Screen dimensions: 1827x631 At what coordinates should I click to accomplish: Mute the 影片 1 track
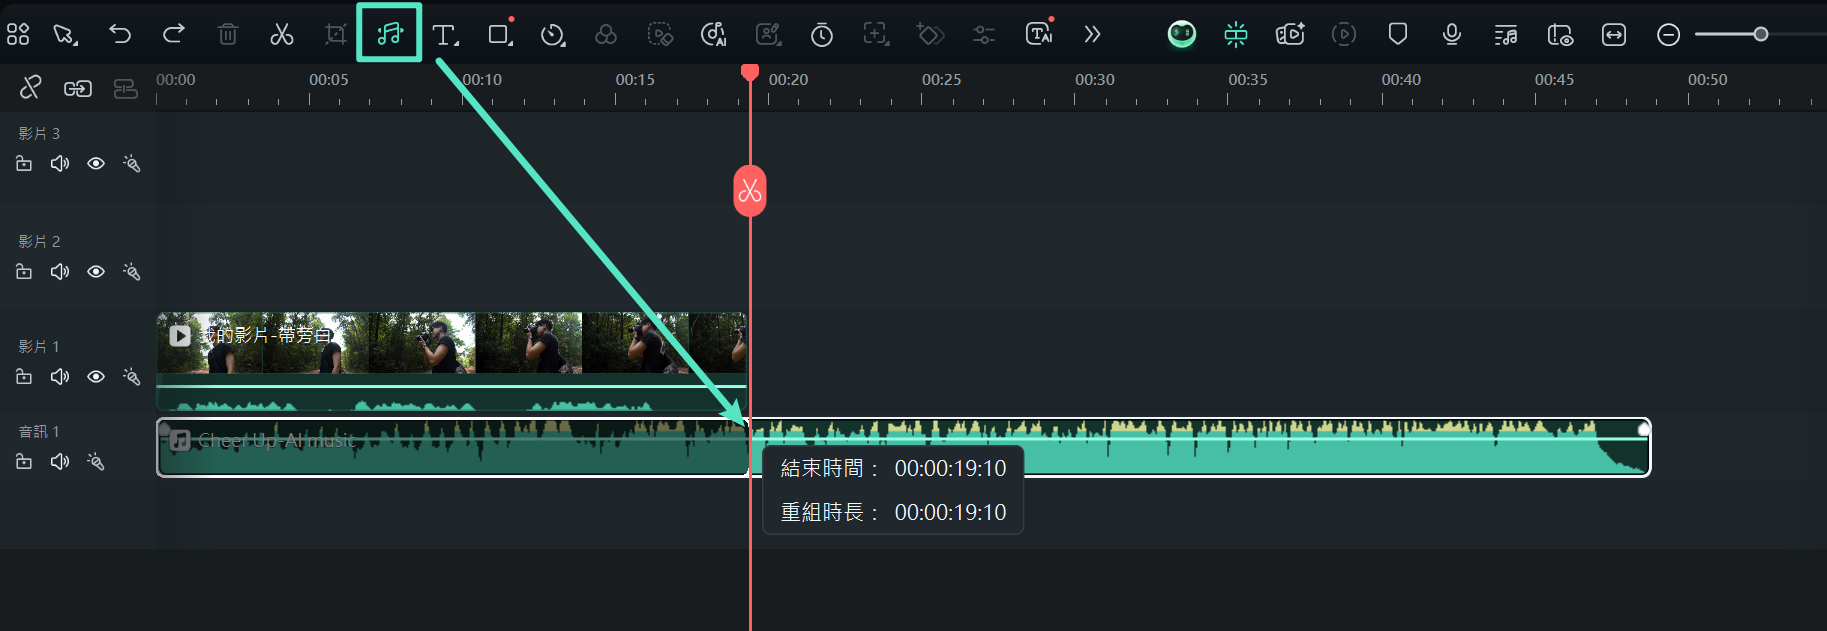60,376
